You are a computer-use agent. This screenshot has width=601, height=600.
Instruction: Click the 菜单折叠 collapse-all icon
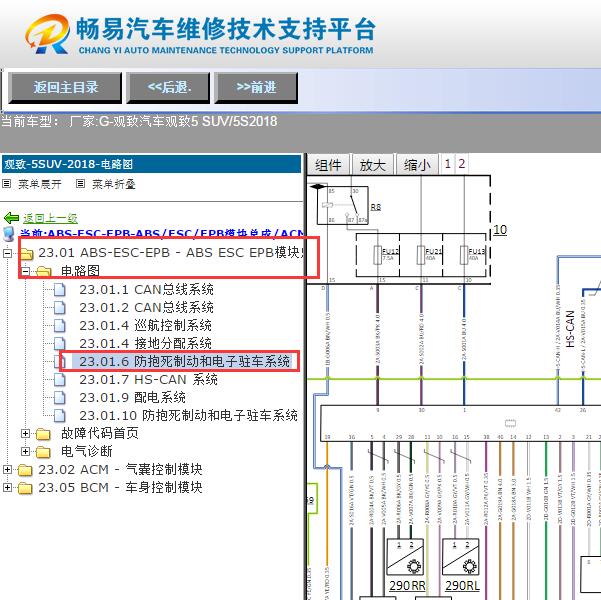click(x=80, y=184)
